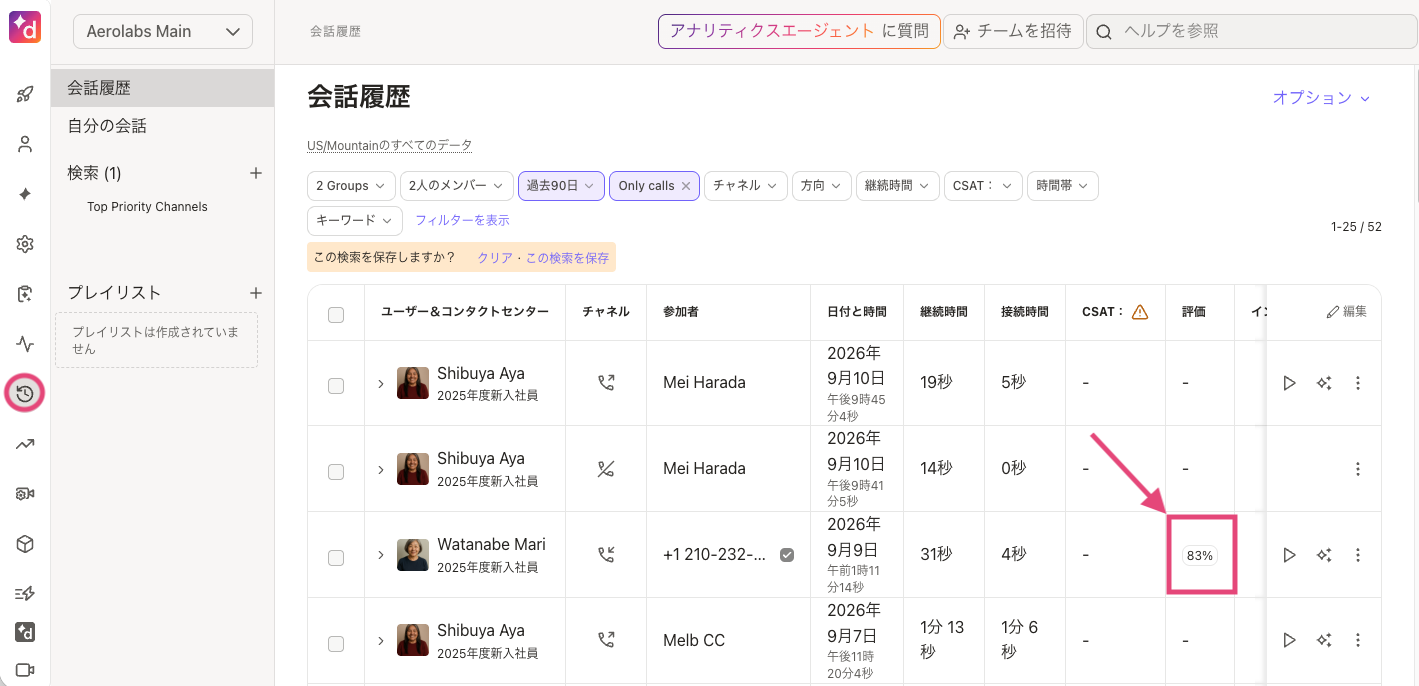Open the settings gear in the sidebar
The width and height of the screenshot is (1419, 686).
tap(25, 244)
